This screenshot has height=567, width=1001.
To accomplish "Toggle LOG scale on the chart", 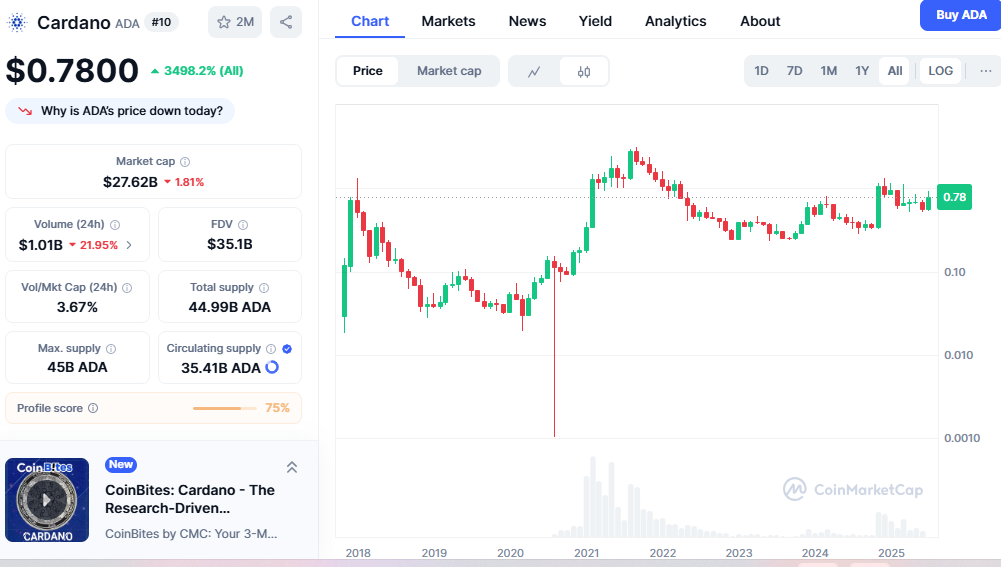I will (940, 71).
